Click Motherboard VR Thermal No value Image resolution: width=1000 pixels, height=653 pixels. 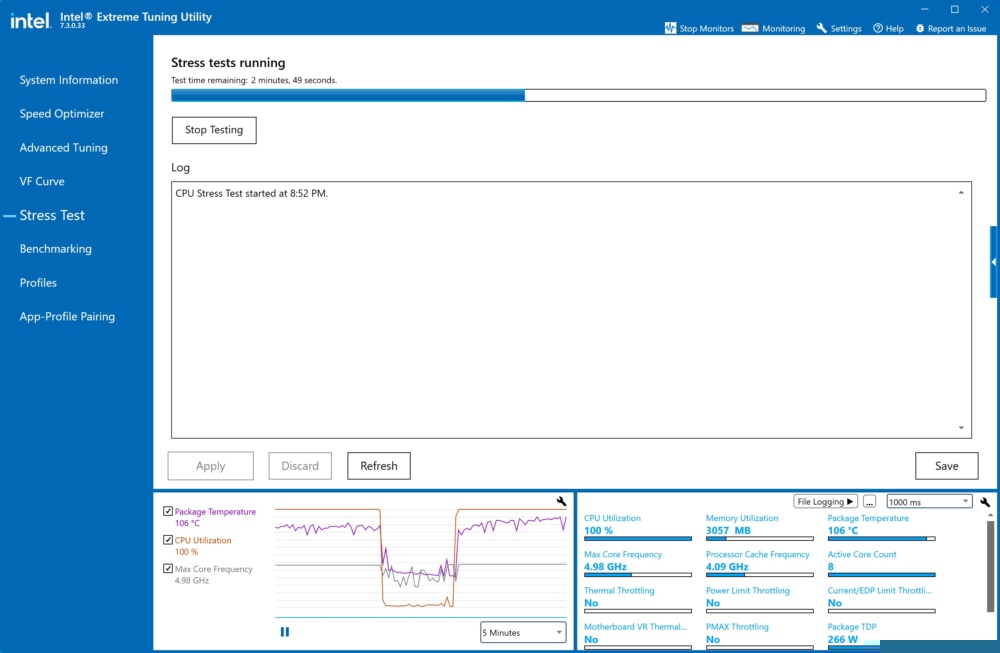591,639
